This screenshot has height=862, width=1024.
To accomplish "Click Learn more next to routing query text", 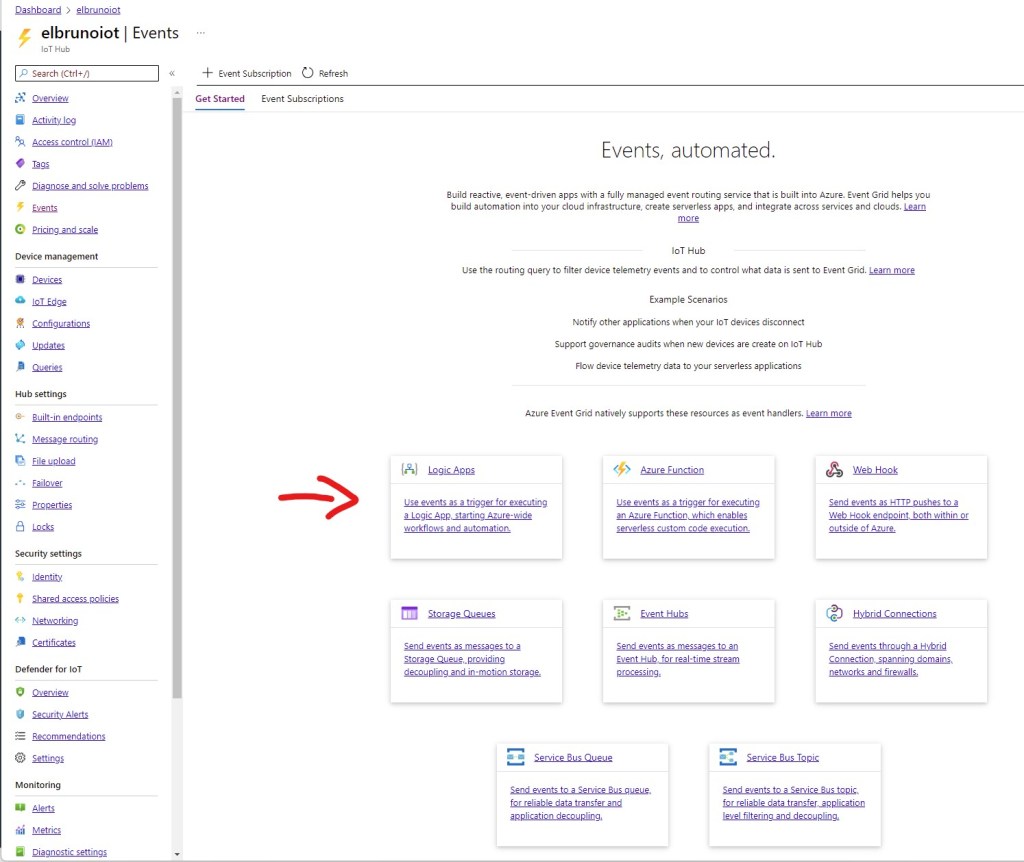I will pyautogui.click(x=891, y=270).
